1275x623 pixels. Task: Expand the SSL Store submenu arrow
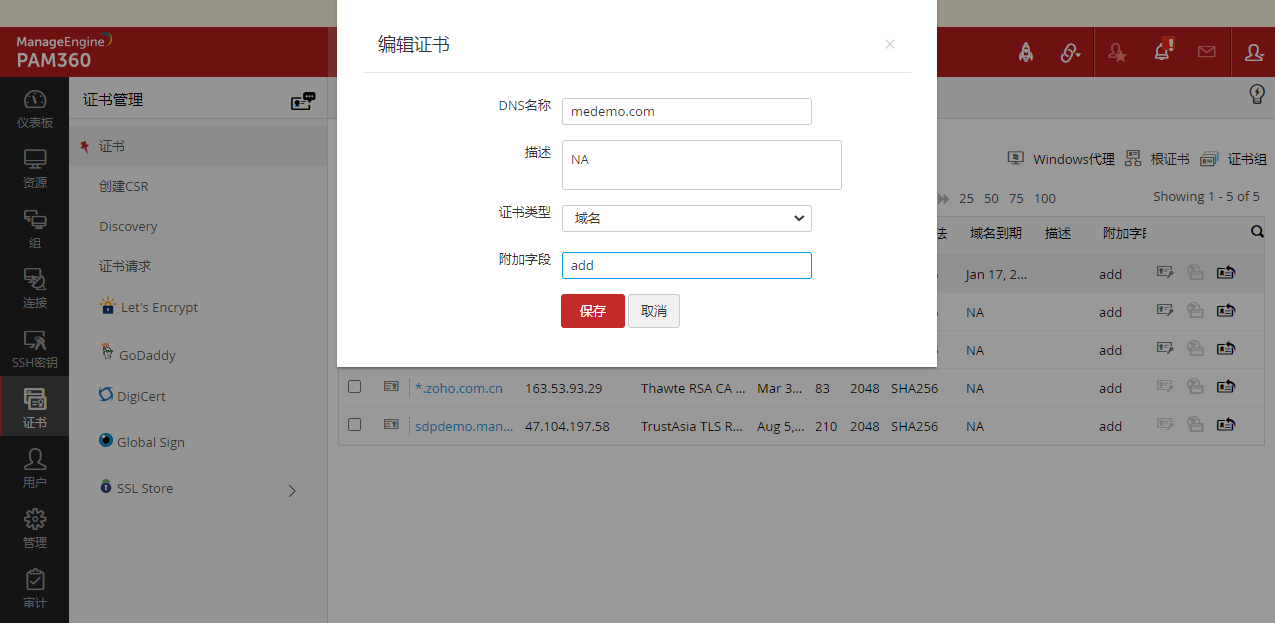(292, 490)
